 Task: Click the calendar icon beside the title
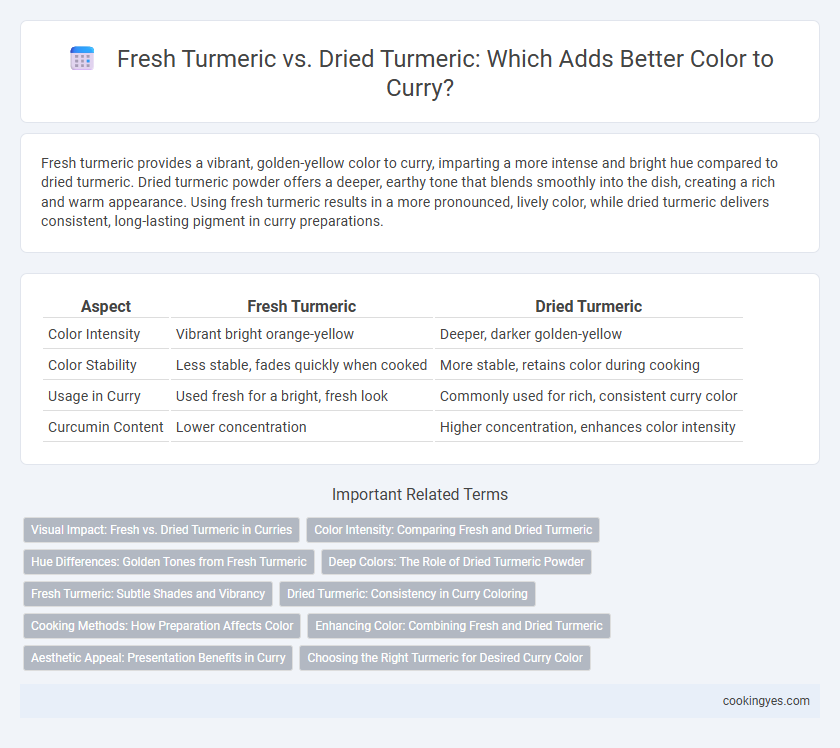pyautogui.click(x=82, y=58)
